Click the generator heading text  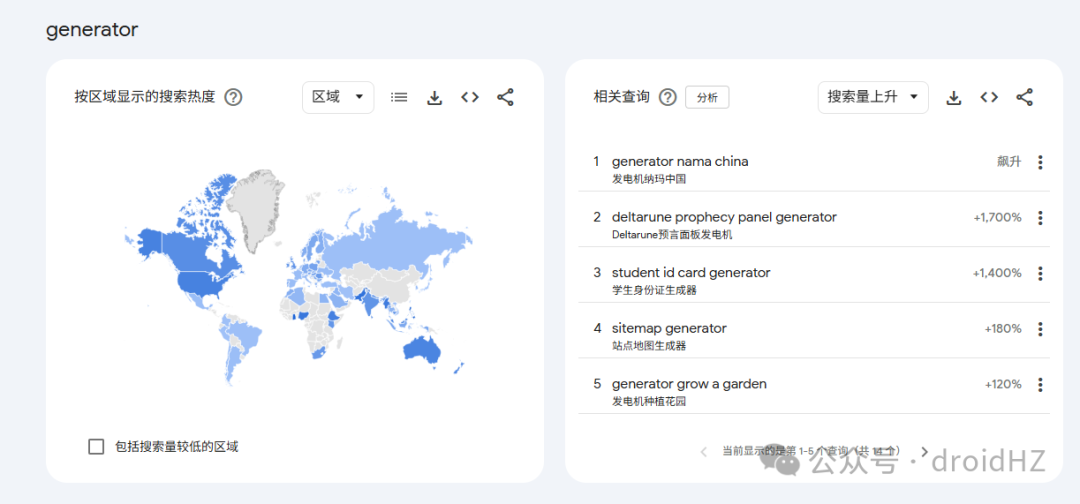[92, 30]
